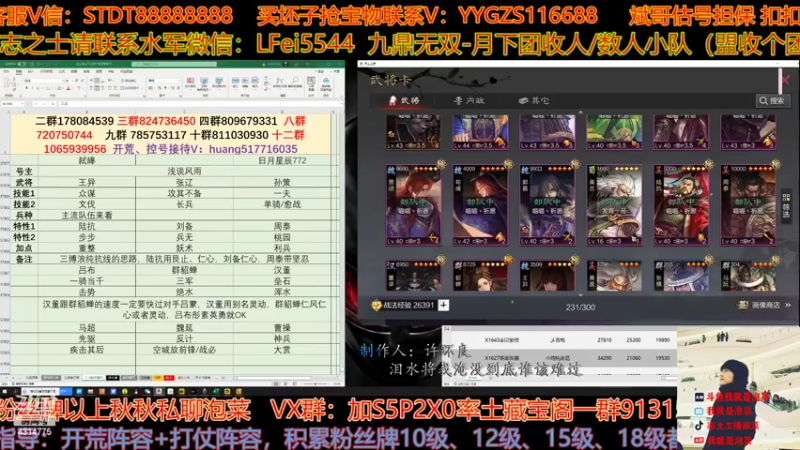Open Format as Table in Excel
This screenshot has width=800, height=450.
(204, 84)
